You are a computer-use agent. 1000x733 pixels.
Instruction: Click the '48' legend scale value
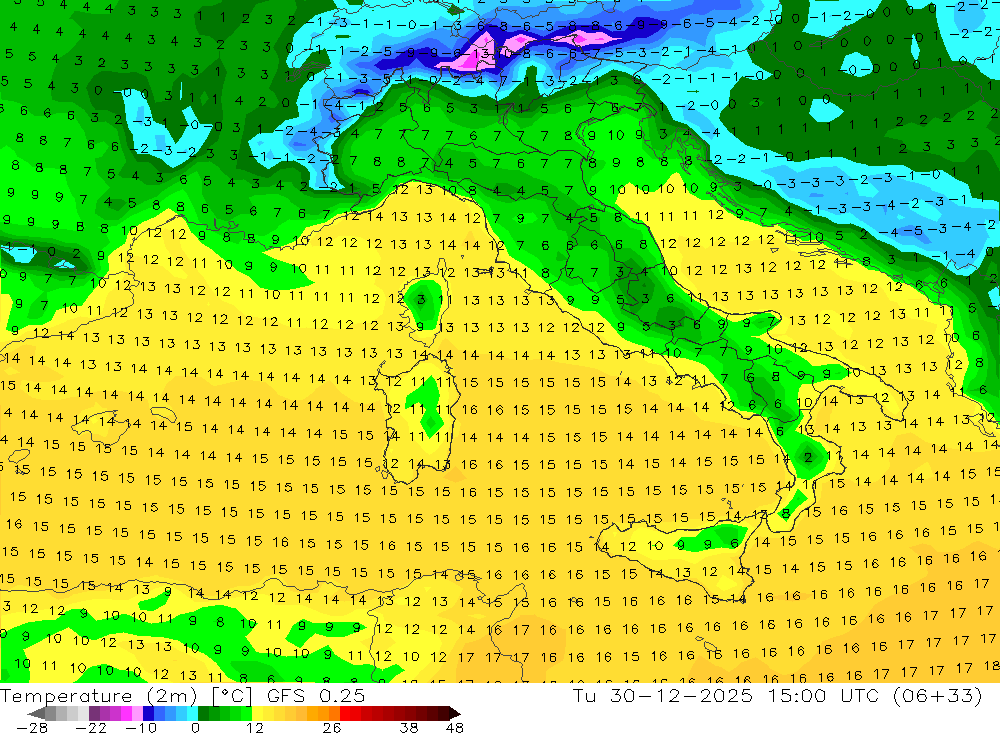[455, 727]
